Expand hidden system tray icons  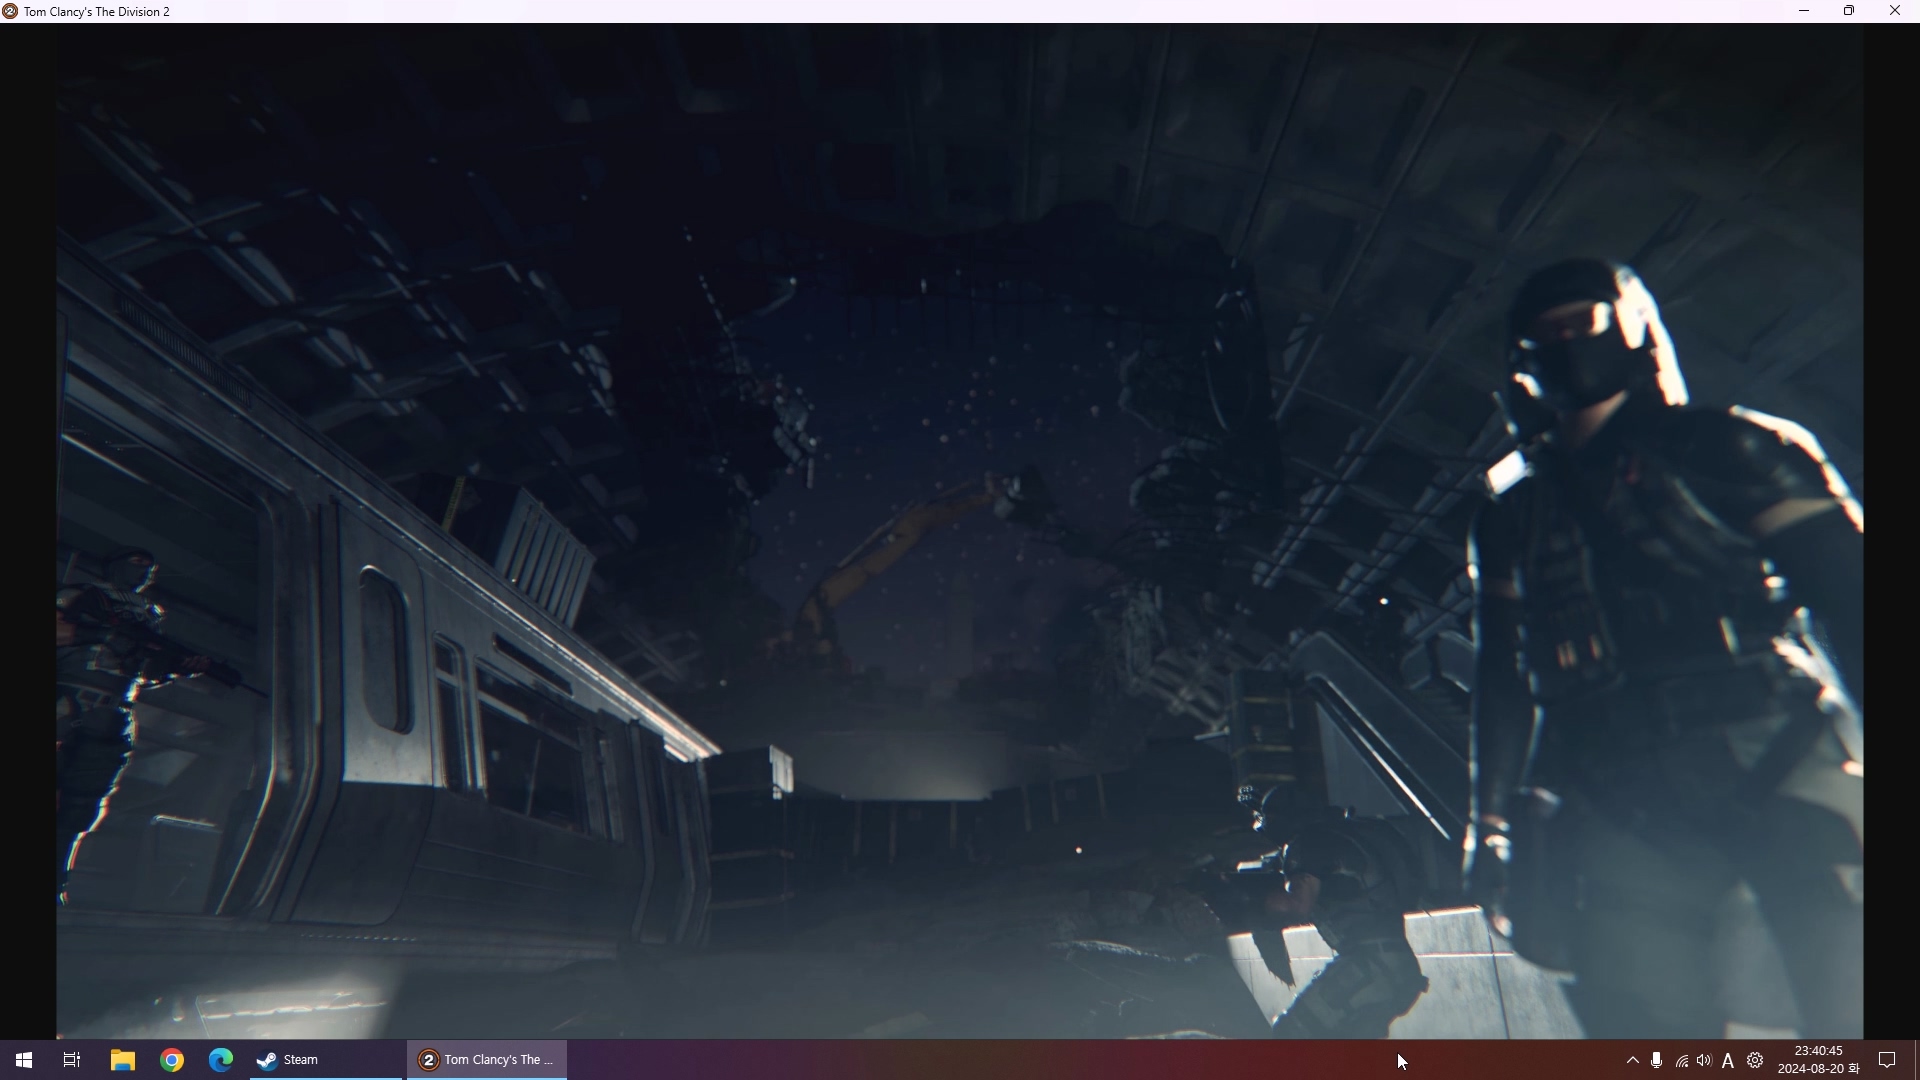[1632, 1060]
